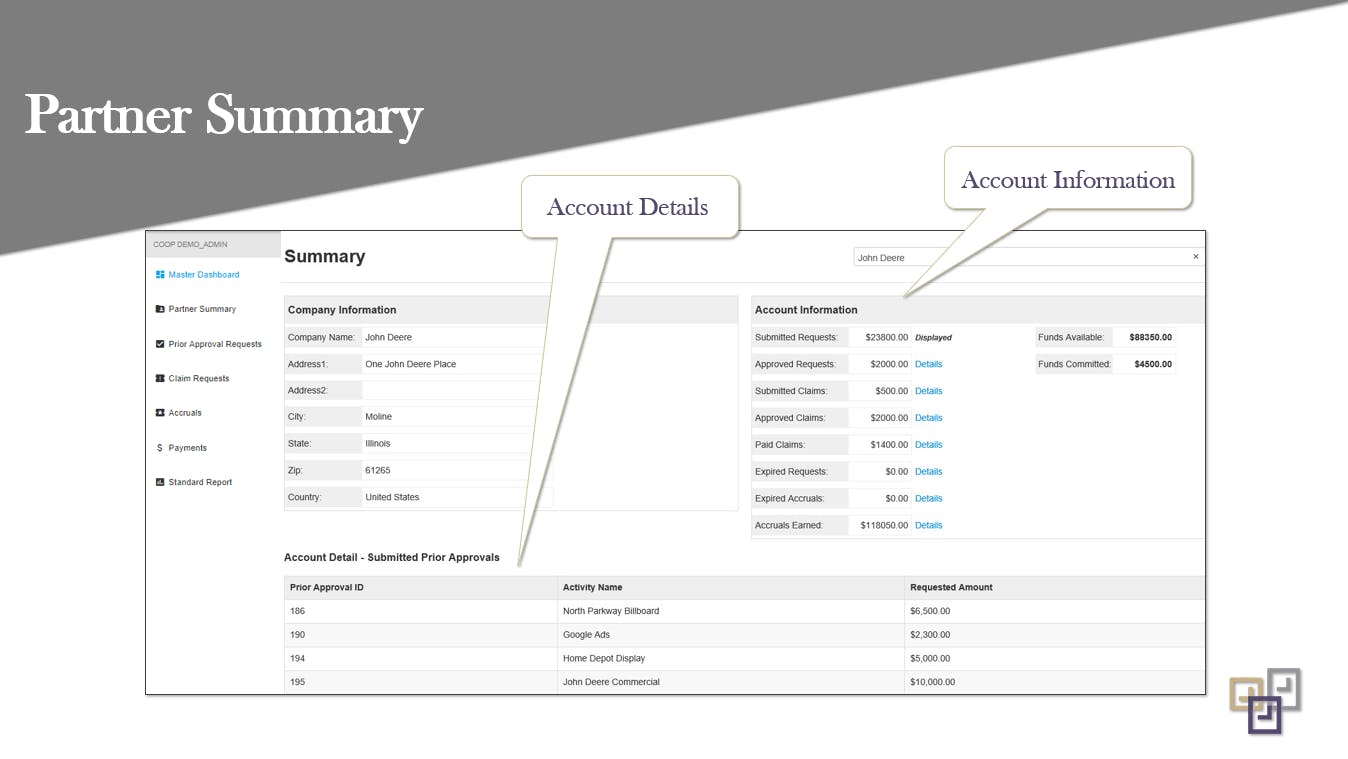Viewport: 1348px width, 759px height.
Task: Click the Standard Report chart icon
Action: tap(160, 482)
